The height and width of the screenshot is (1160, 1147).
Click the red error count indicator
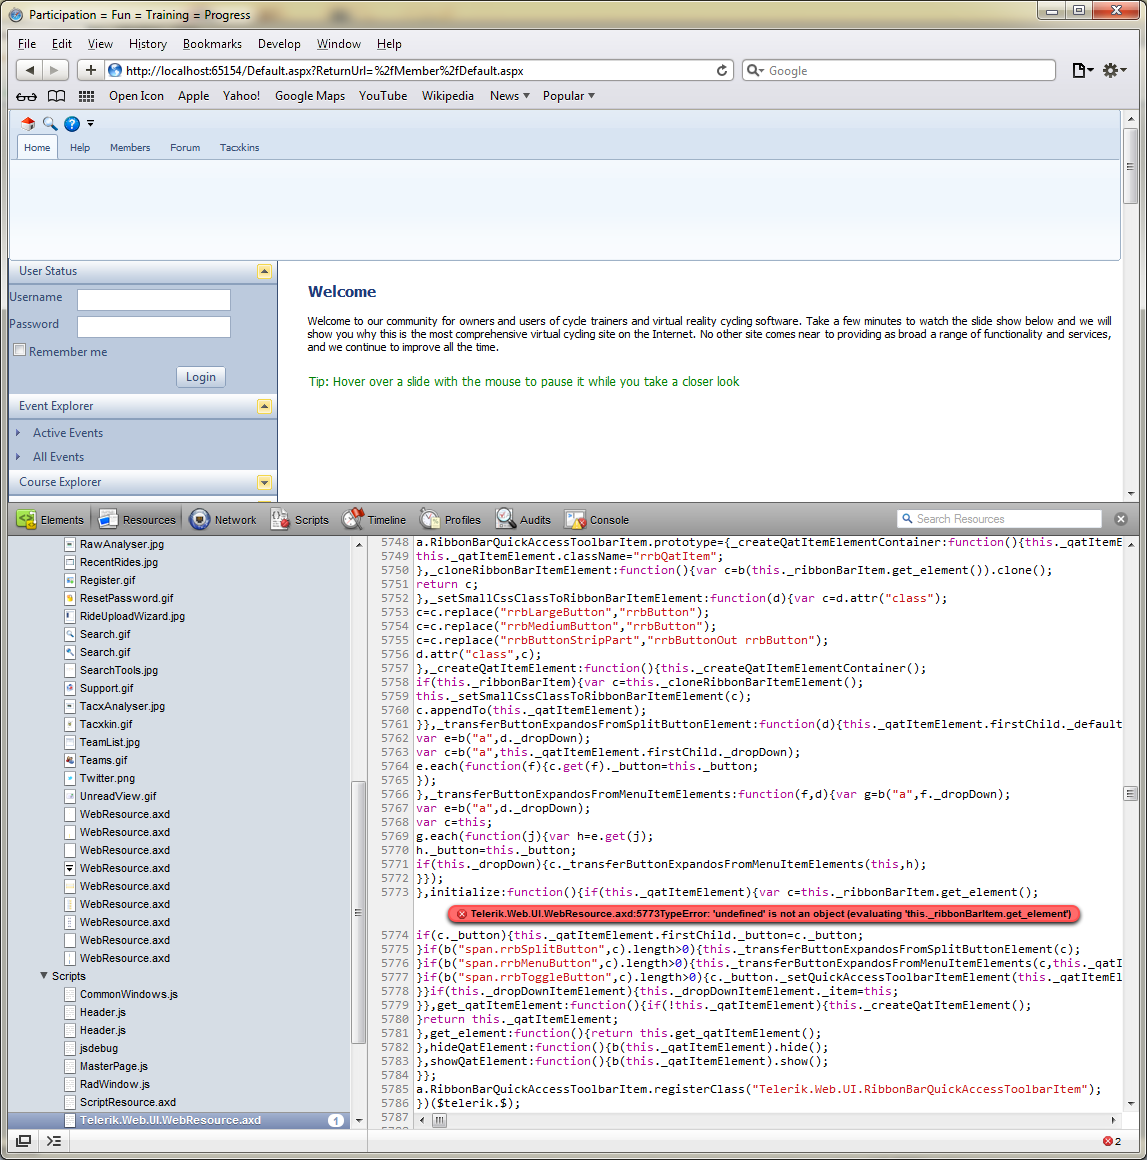1111,1141
